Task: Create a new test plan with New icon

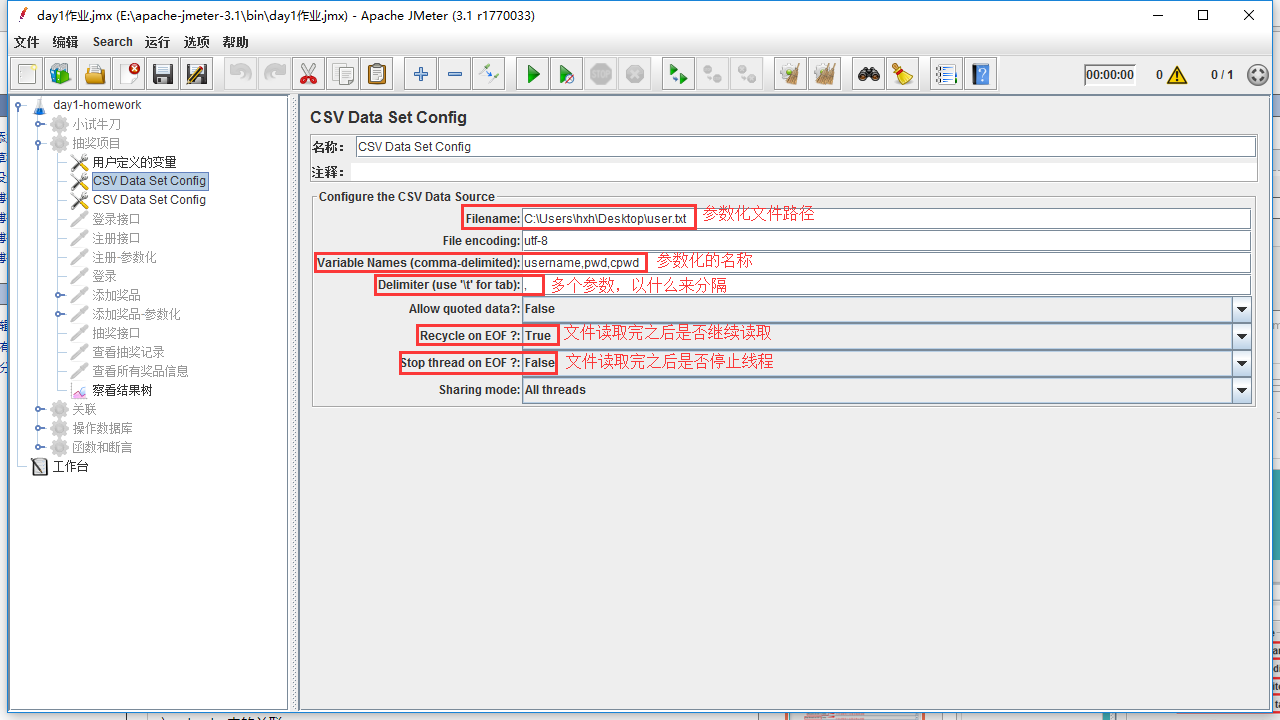Action: pyautogui.click(x=27, y=74)
